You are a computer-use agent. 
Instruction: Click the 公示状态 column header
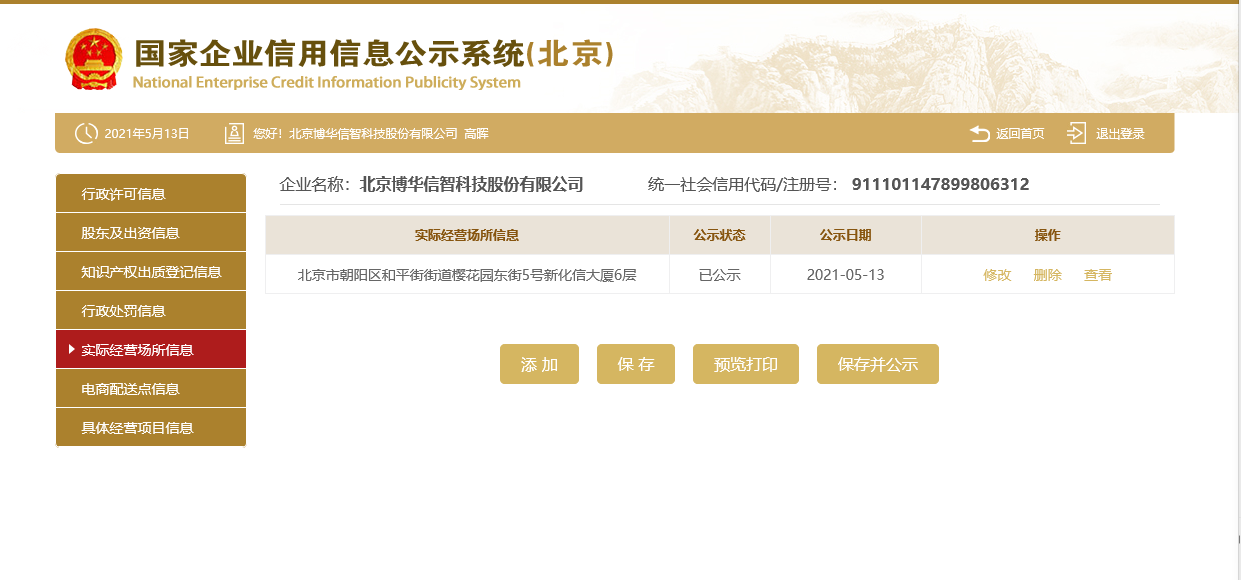[x=720, y=235]
